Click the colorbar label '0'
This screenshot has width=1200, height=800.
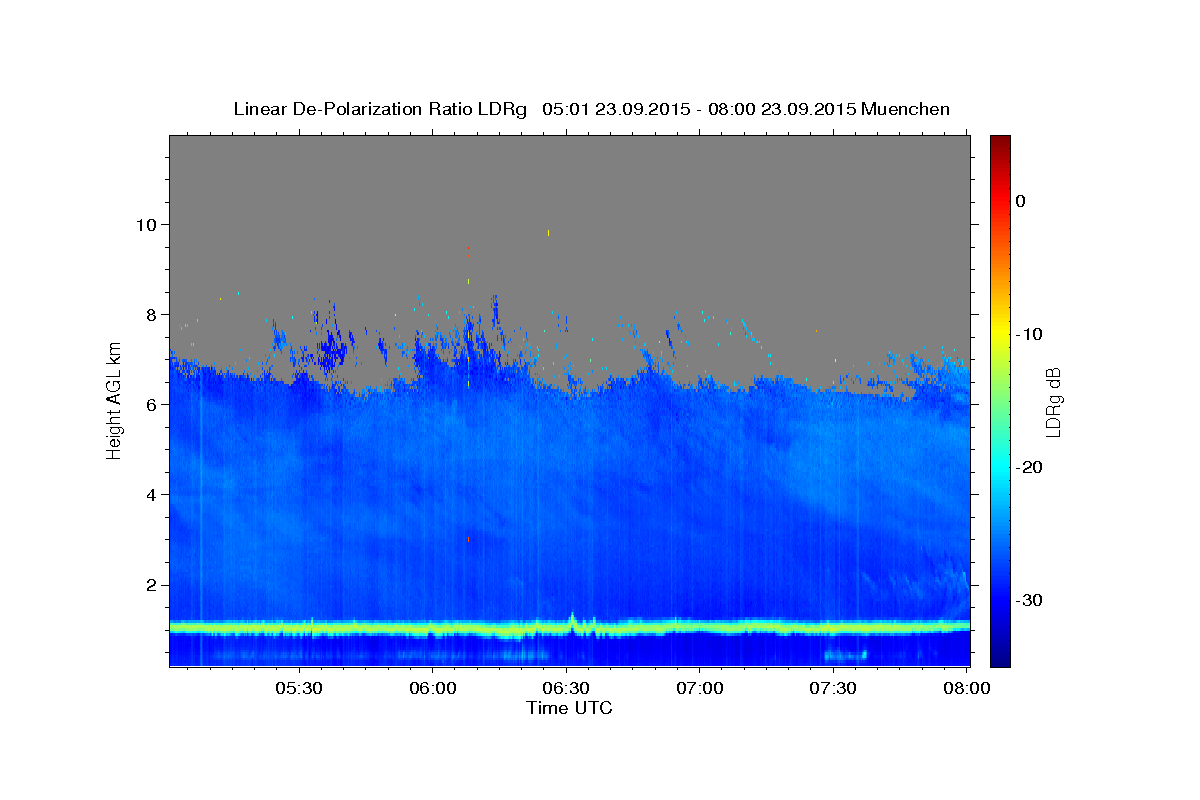1020,201
